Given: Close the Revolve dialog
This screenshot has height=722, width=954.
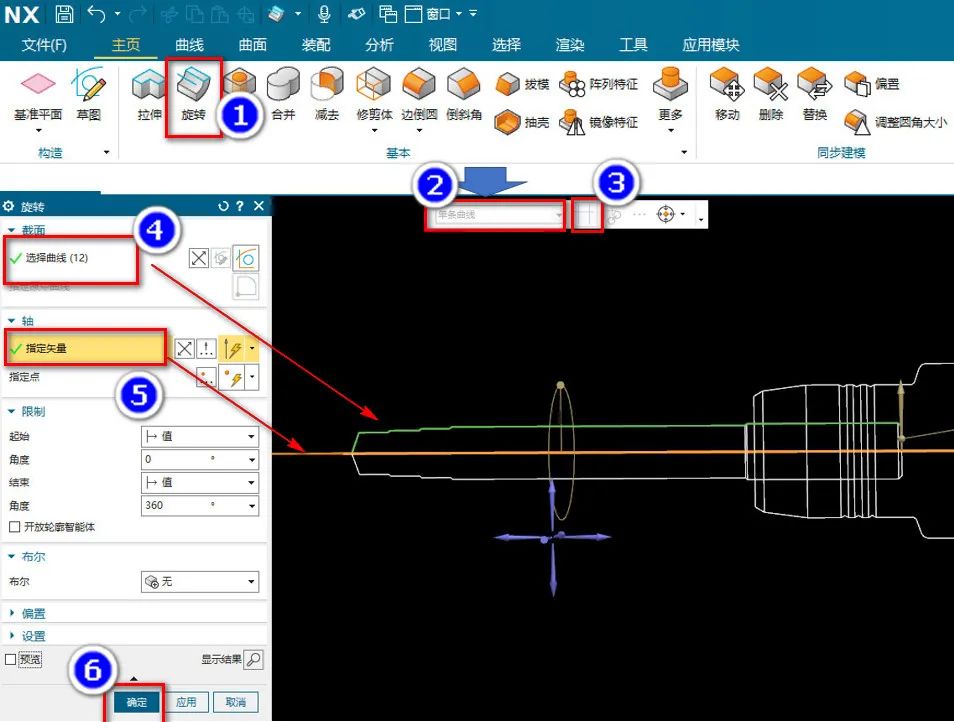Looking at the screenshot, I should pos(259,206).
